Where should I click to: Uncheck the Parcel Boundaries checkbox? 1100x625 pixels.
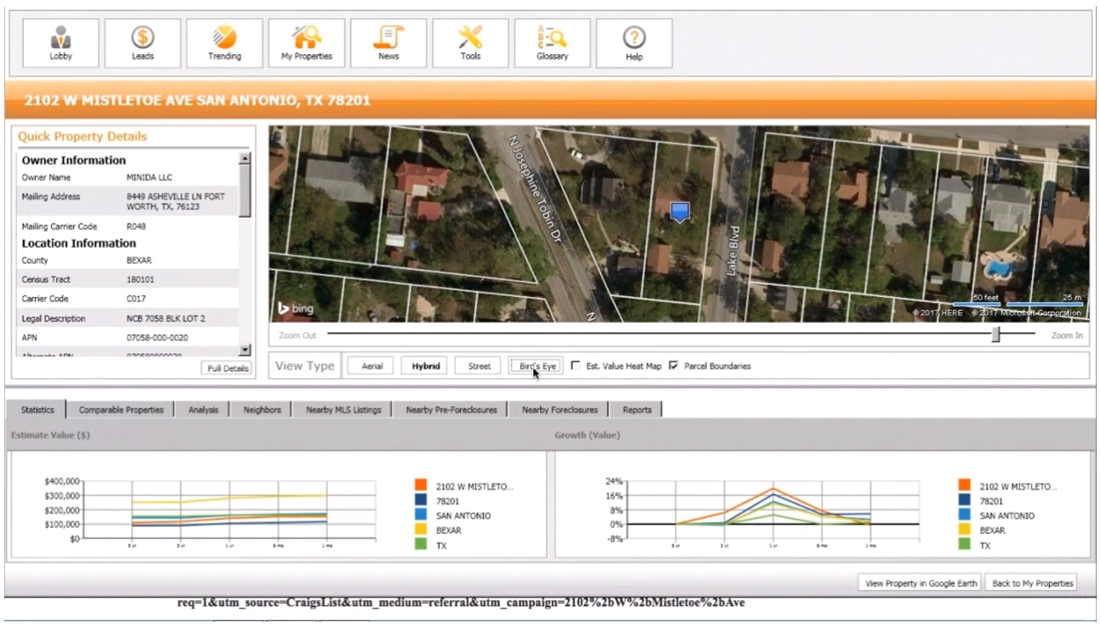point(673,365)
